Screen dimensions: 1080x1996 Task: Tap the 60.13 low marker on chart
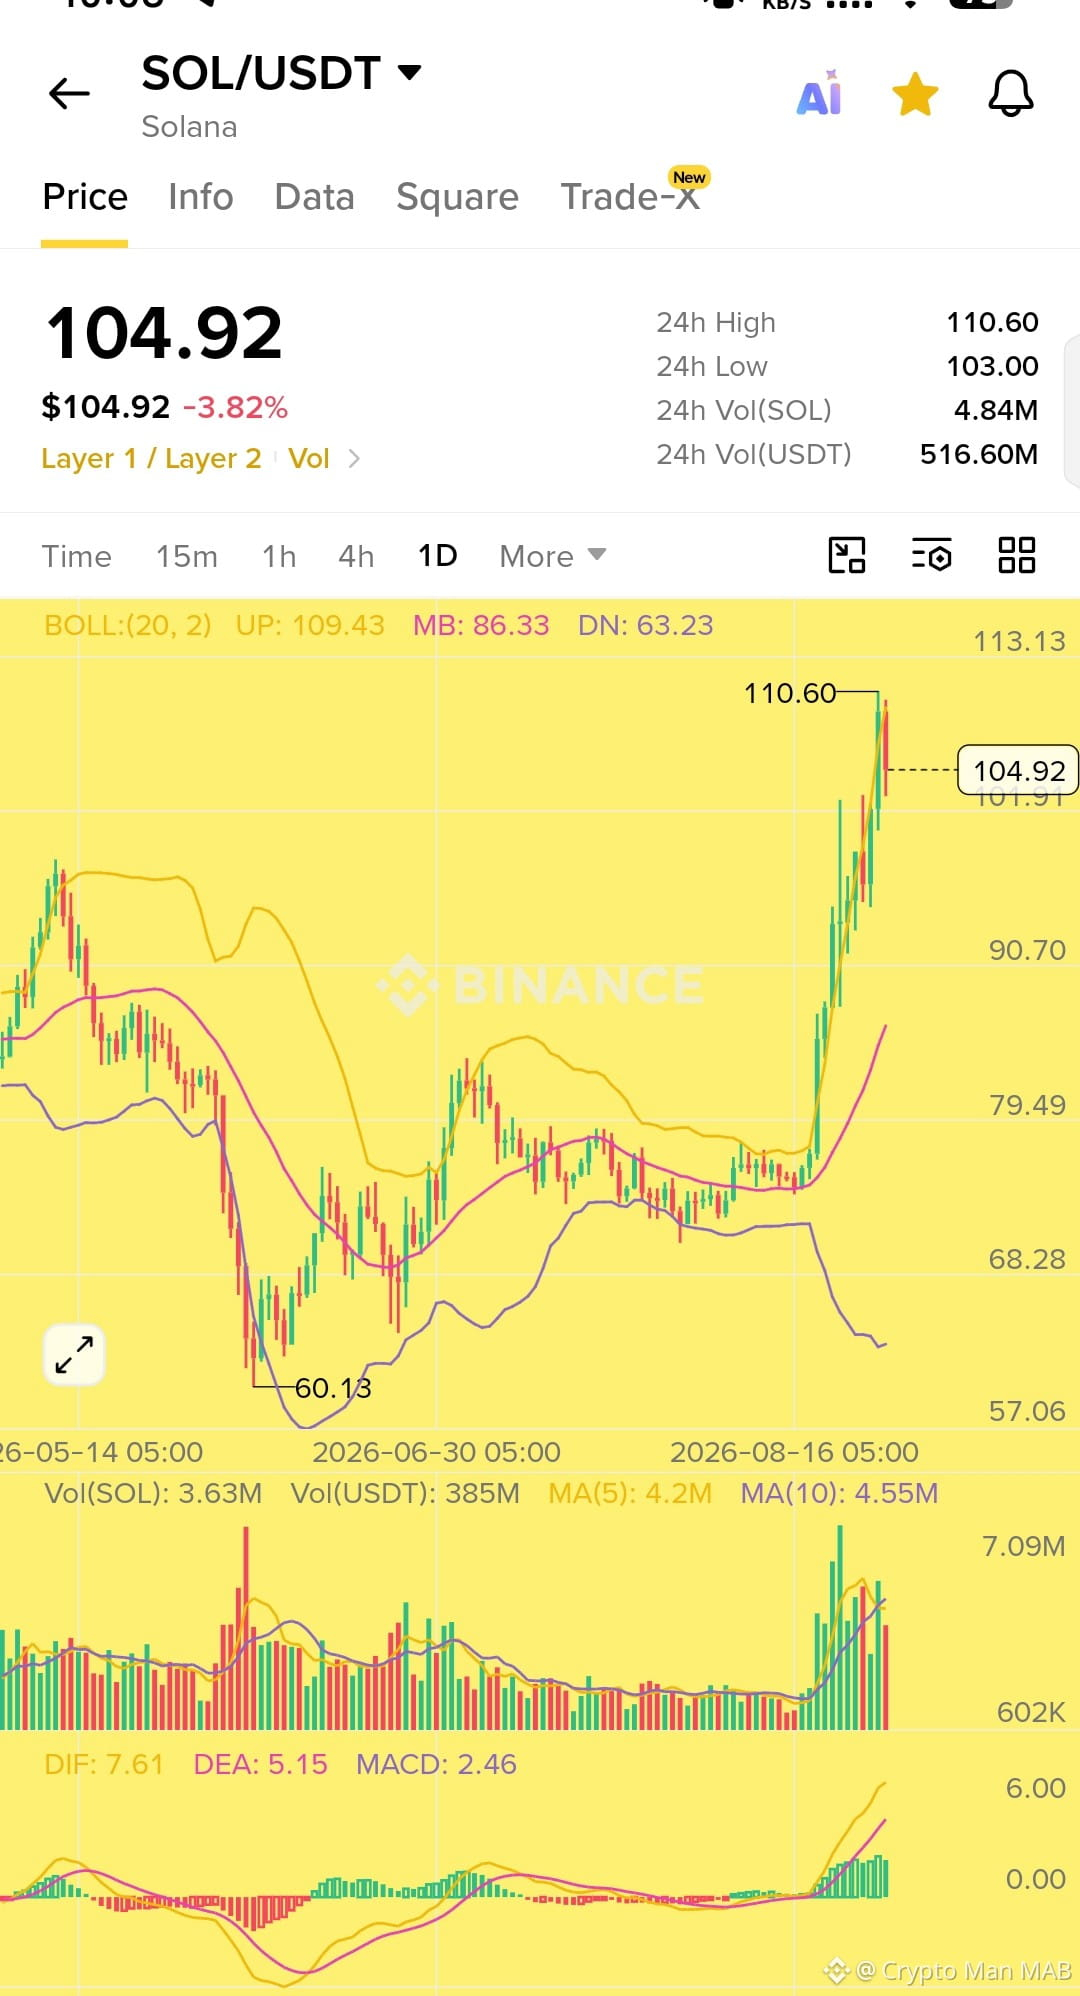333,1388
